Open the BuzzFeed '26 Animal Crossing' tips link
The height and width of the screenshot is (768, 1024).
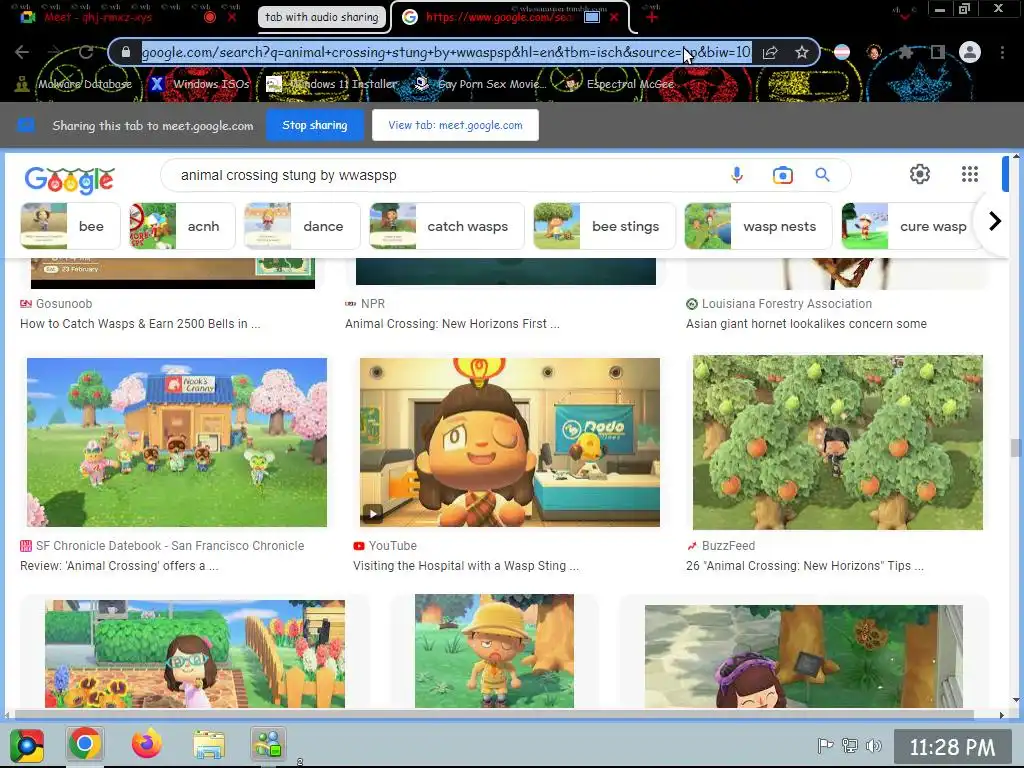805,566
